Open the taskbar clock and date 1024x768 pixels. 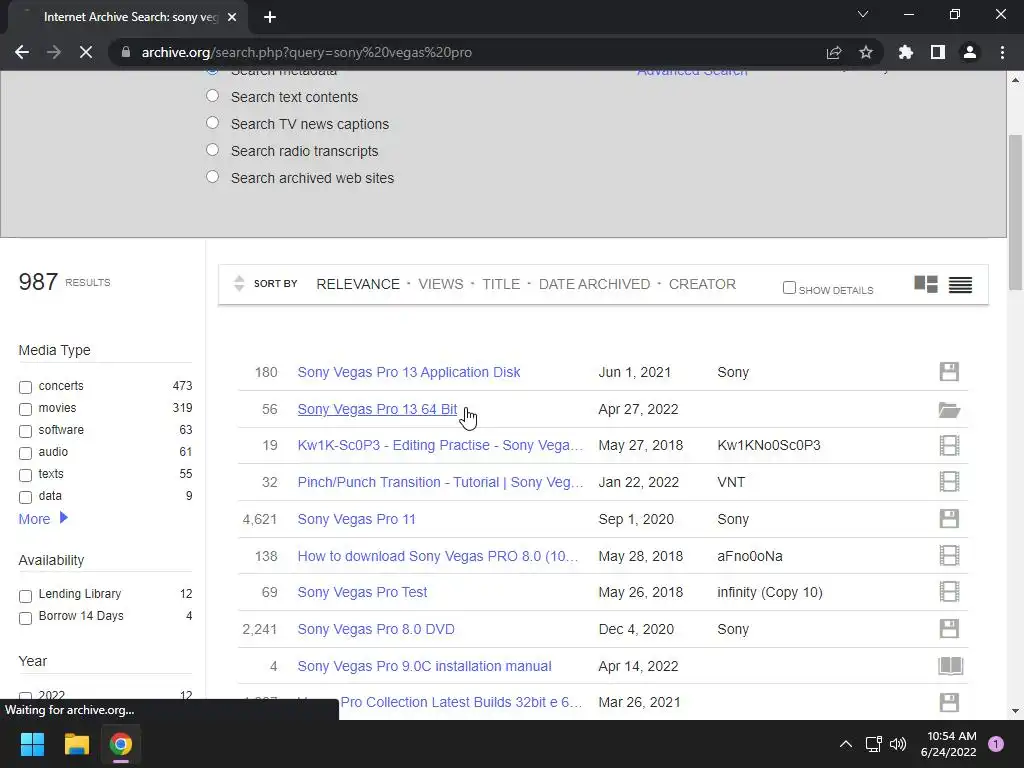948,744
